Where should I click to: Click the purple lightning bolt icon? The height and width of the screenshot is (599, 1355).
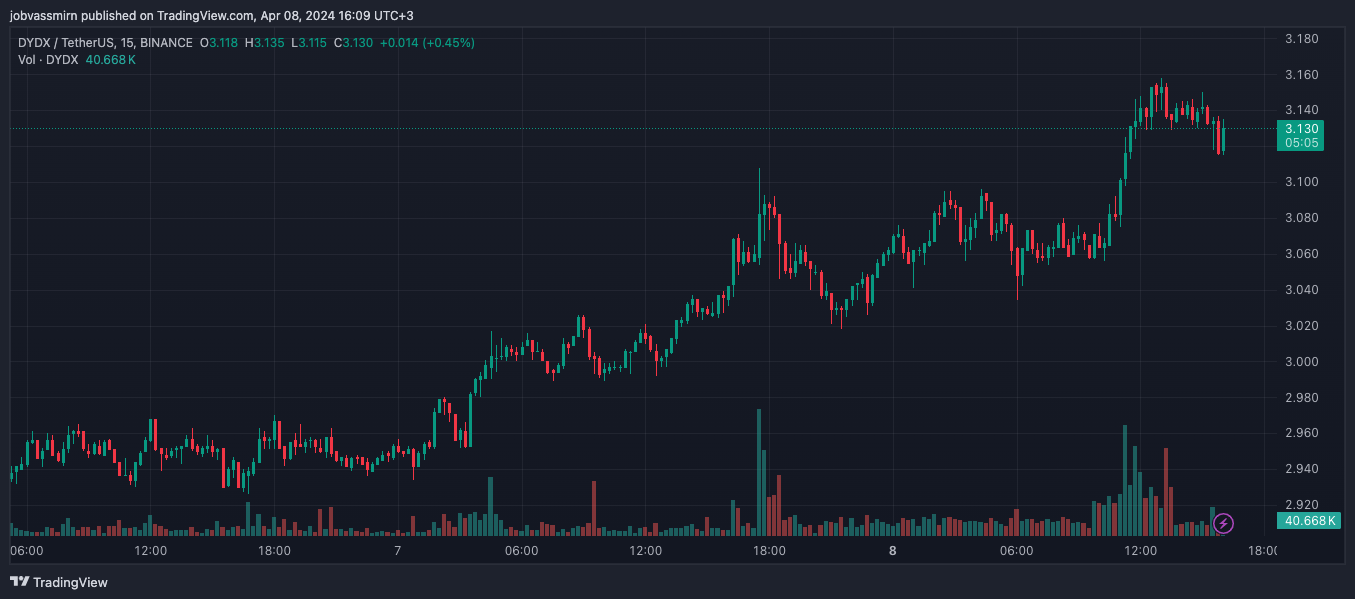1223,522
